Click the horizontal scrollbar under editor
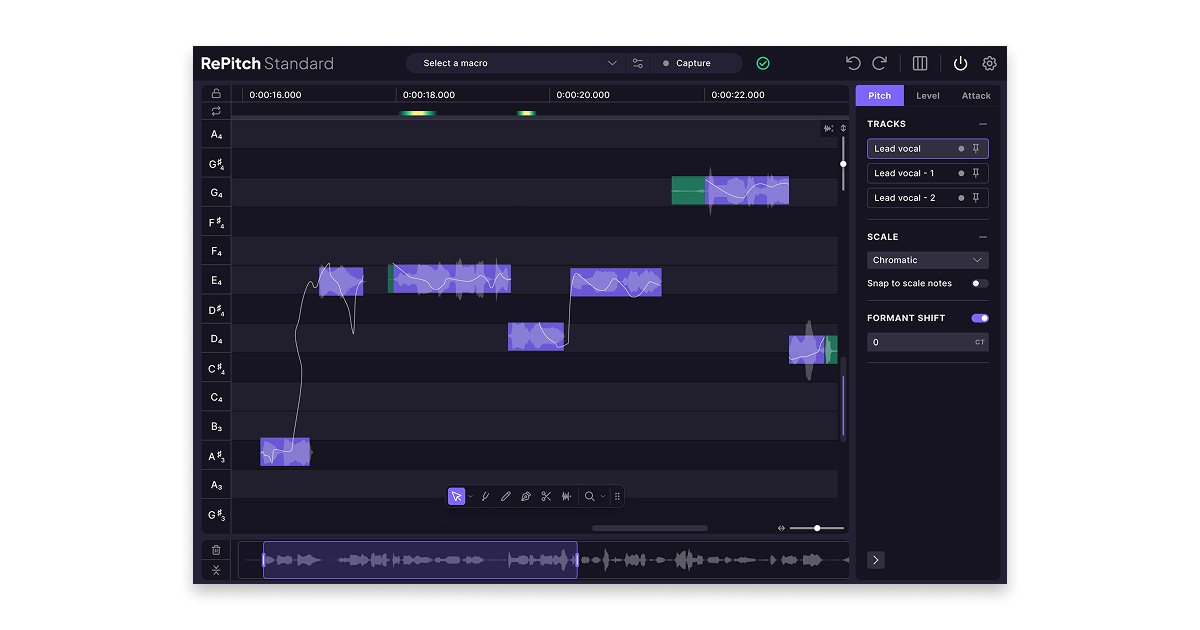The height and width of the screenshot is (630, 1200). [x=650, y=528]
